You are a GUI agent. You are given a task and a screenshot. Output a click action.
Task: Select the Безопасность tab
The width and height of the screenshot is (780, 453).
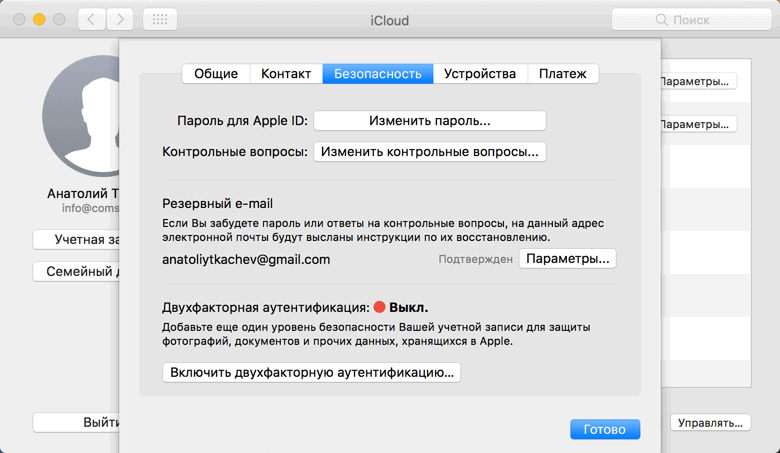click(378, 74)
